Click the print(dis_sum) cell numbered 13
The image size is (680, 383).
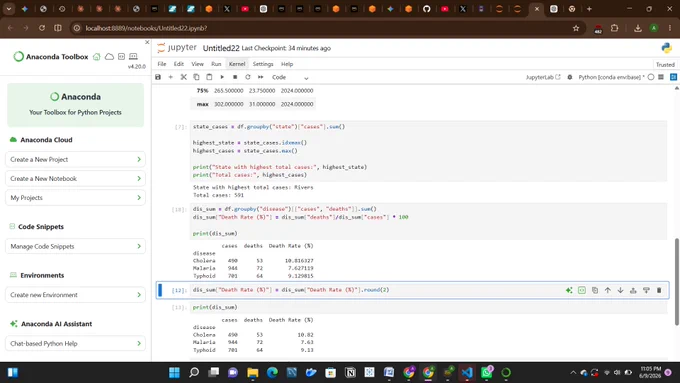pos(428,307)
